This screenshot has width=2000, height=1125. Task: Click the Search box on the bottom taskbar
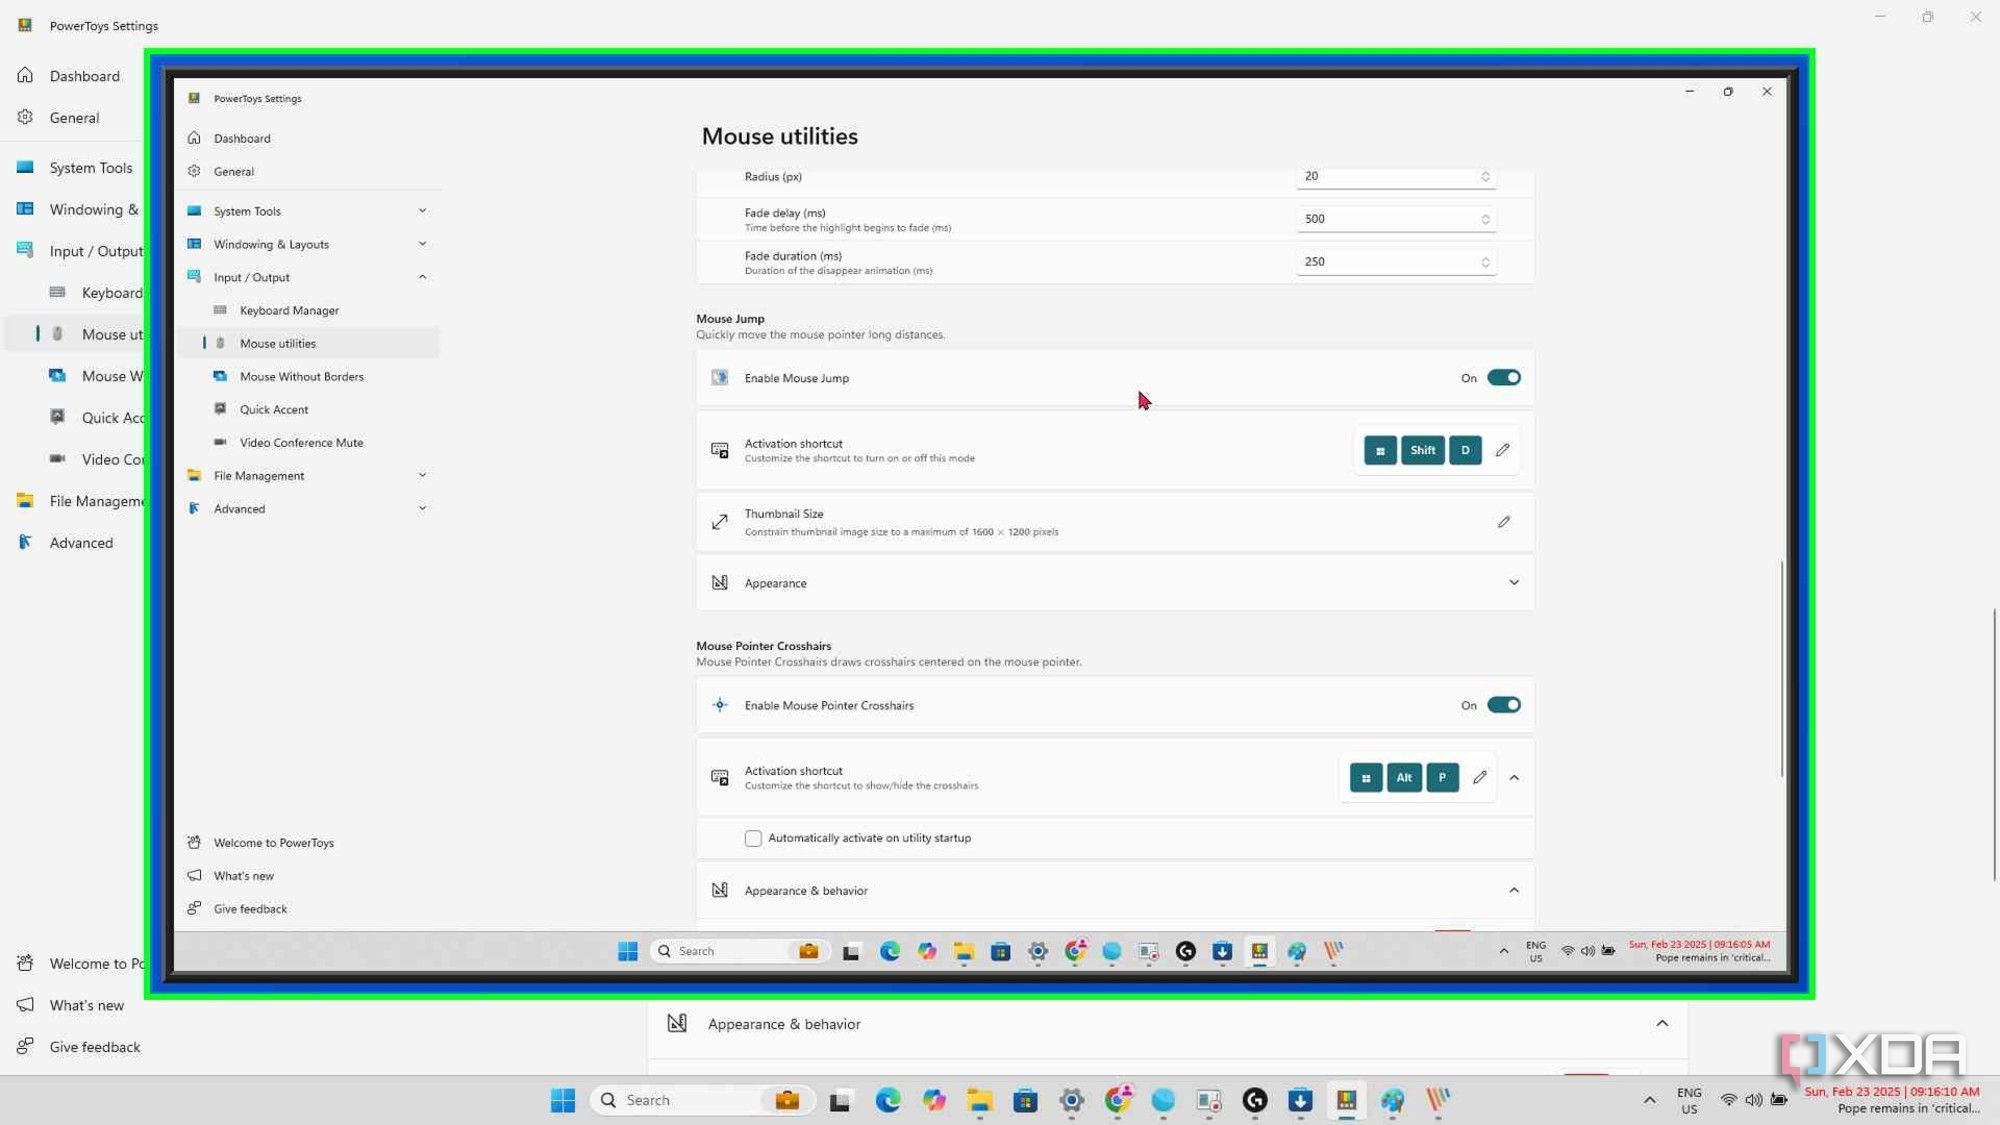702,1100
